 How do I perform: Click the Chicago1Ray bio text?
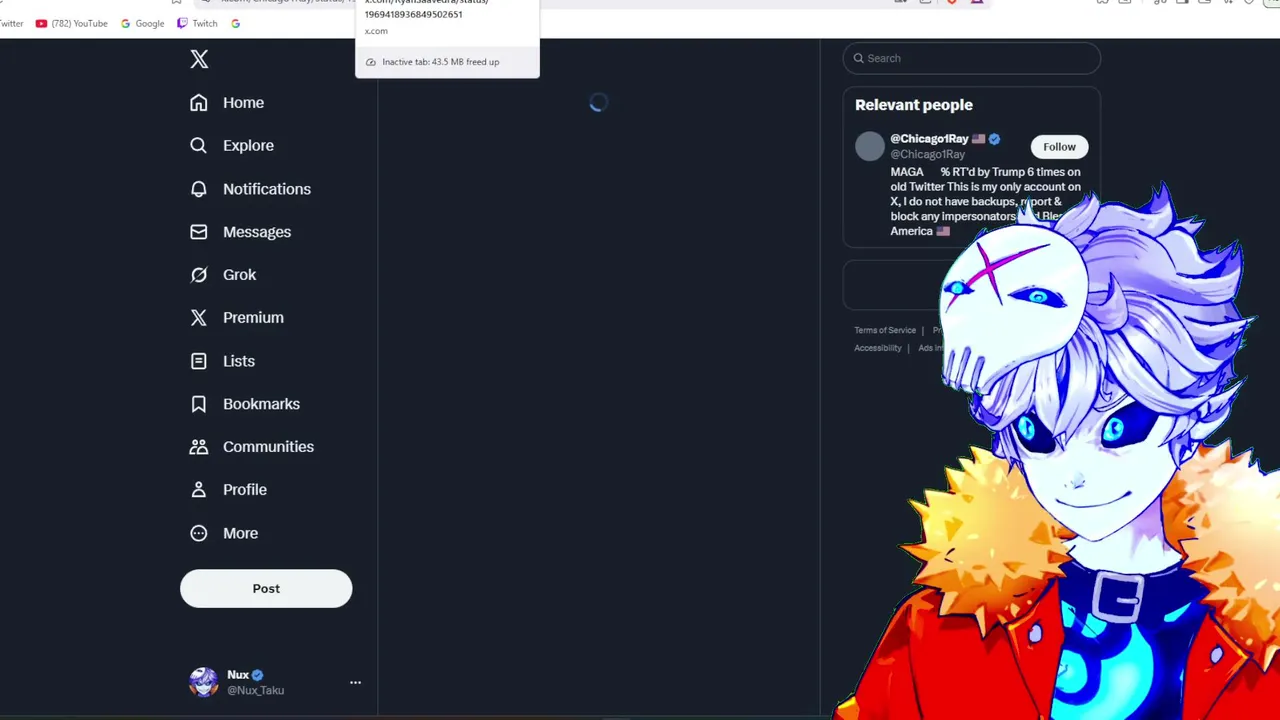tap(985, 201)
